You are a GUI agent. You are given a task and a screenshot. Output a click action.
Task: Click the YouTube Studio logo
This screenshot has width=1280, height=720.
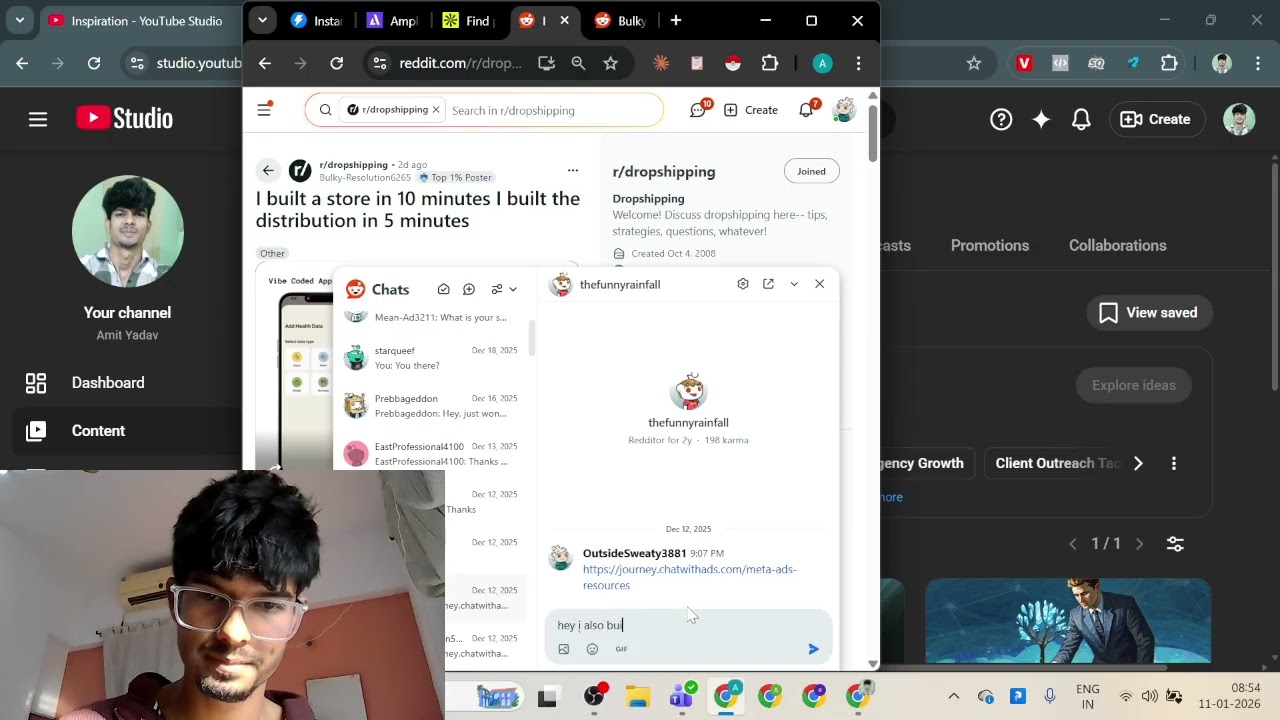(x=125, y=119)
